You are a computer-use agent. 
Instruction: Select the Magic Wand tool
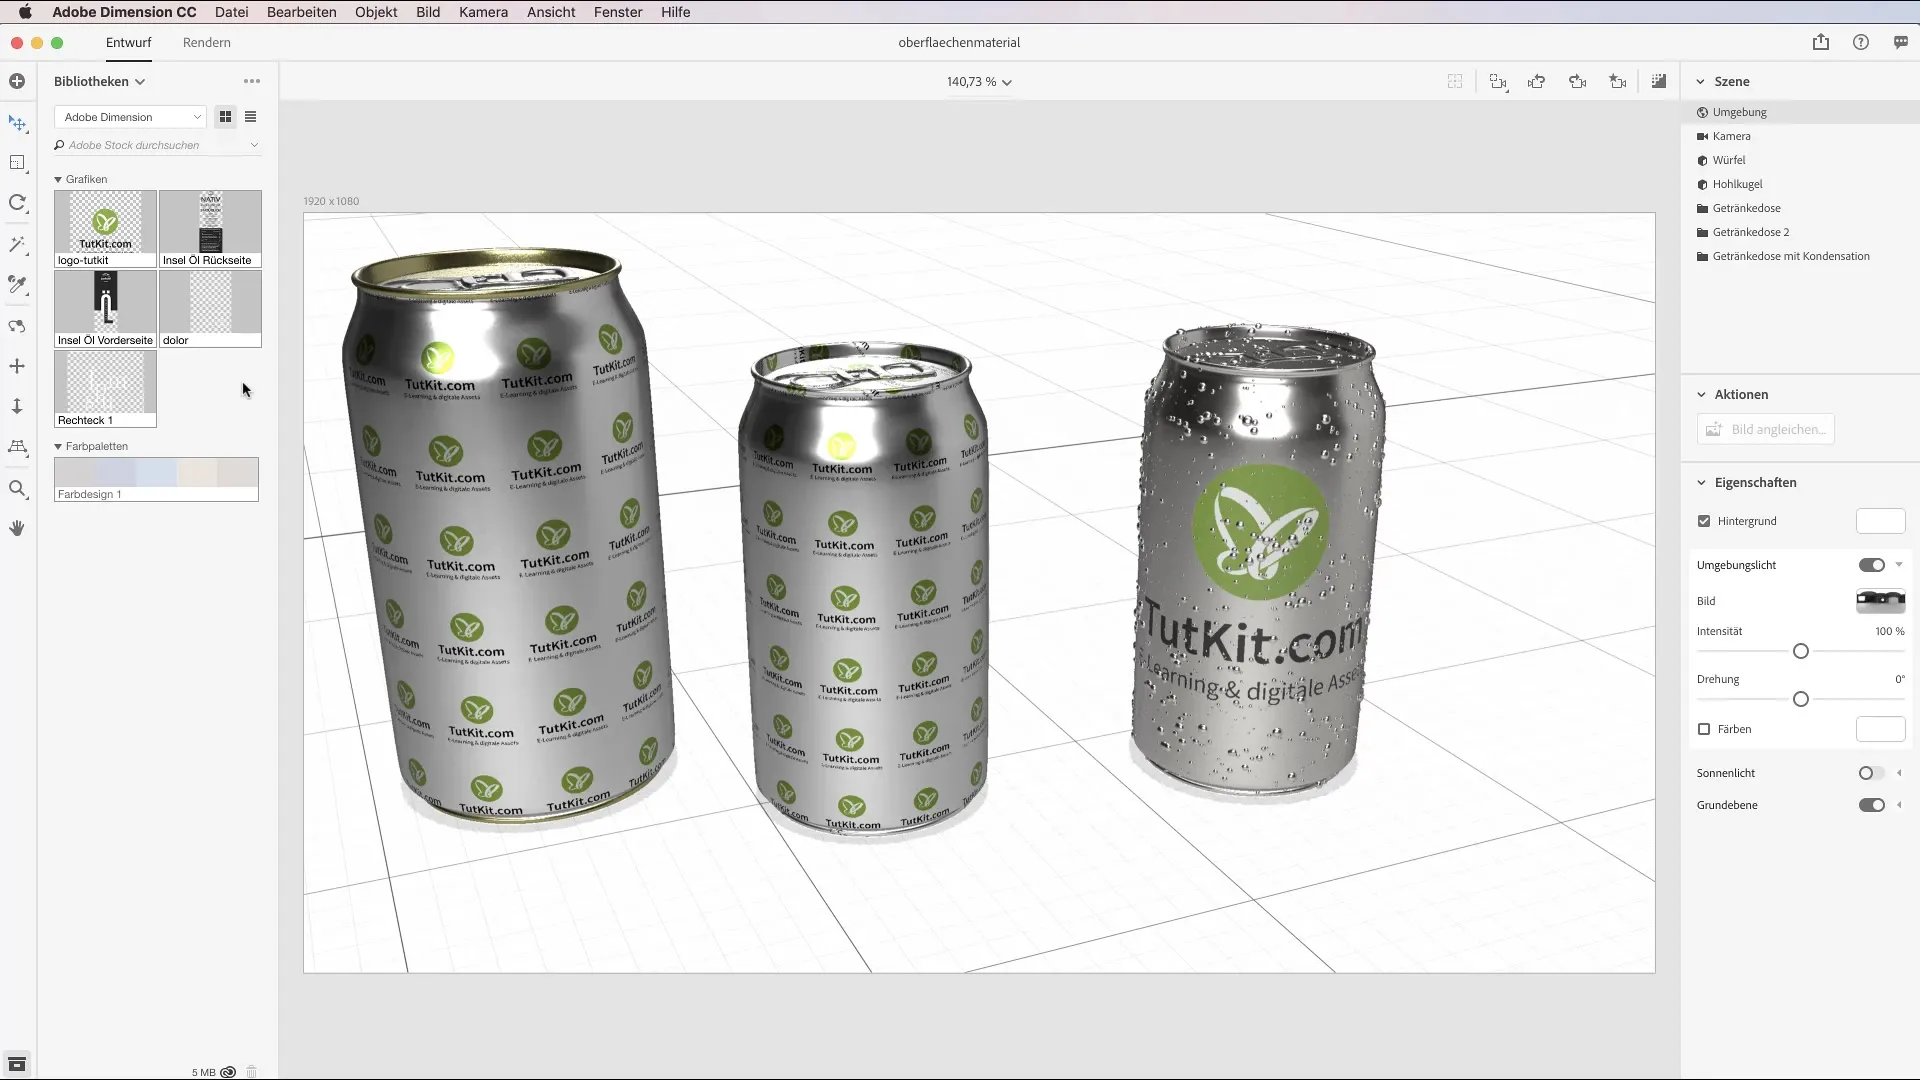point(17,245)
